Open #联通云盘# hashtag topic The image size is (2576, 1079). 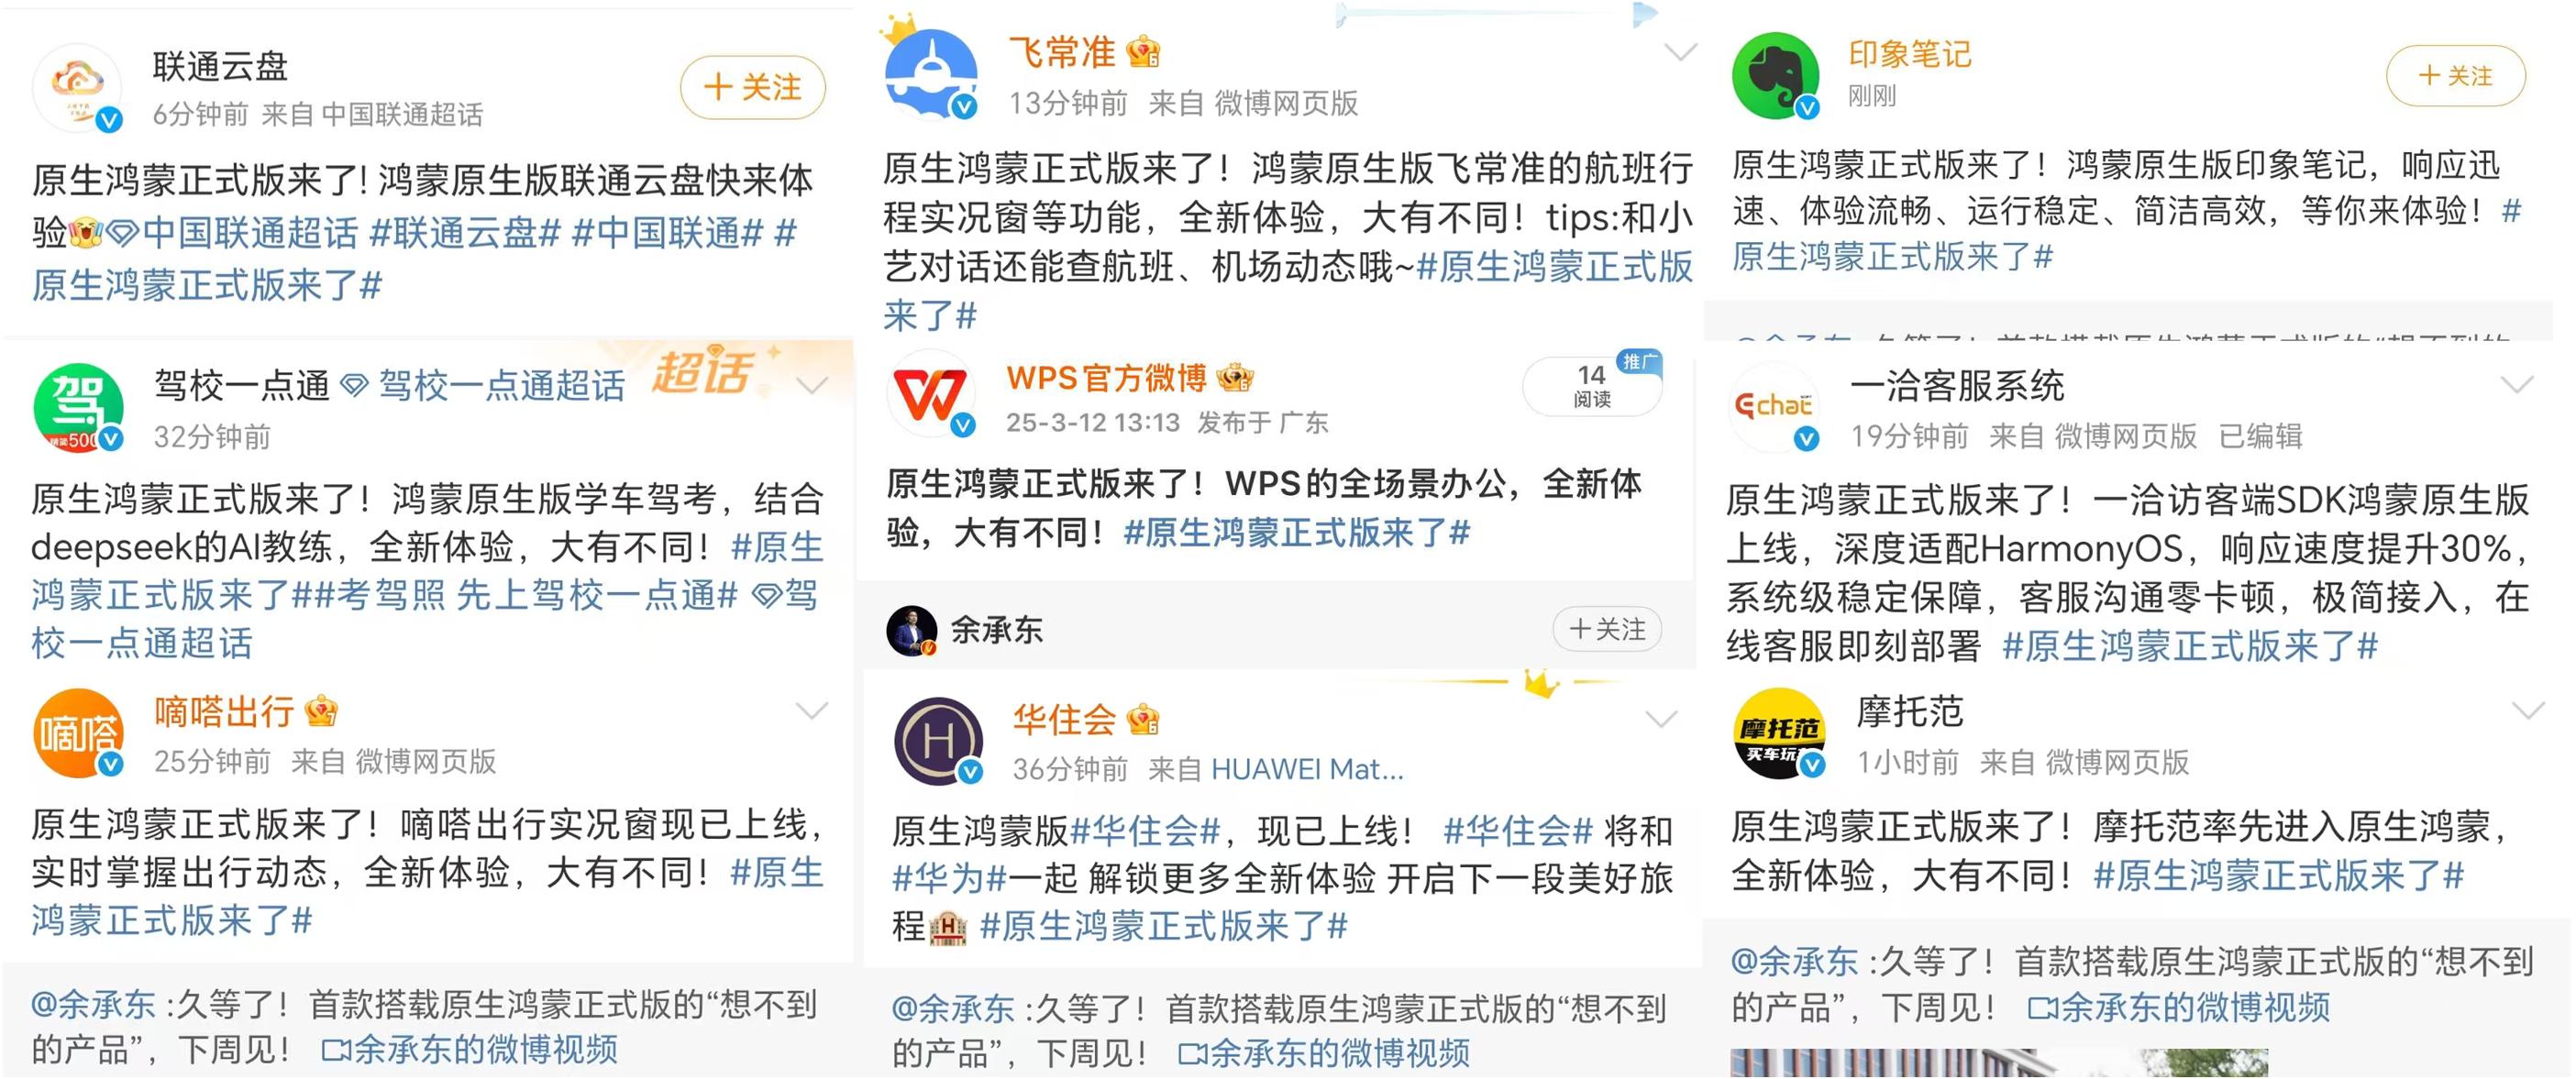[x=465, y=233]
